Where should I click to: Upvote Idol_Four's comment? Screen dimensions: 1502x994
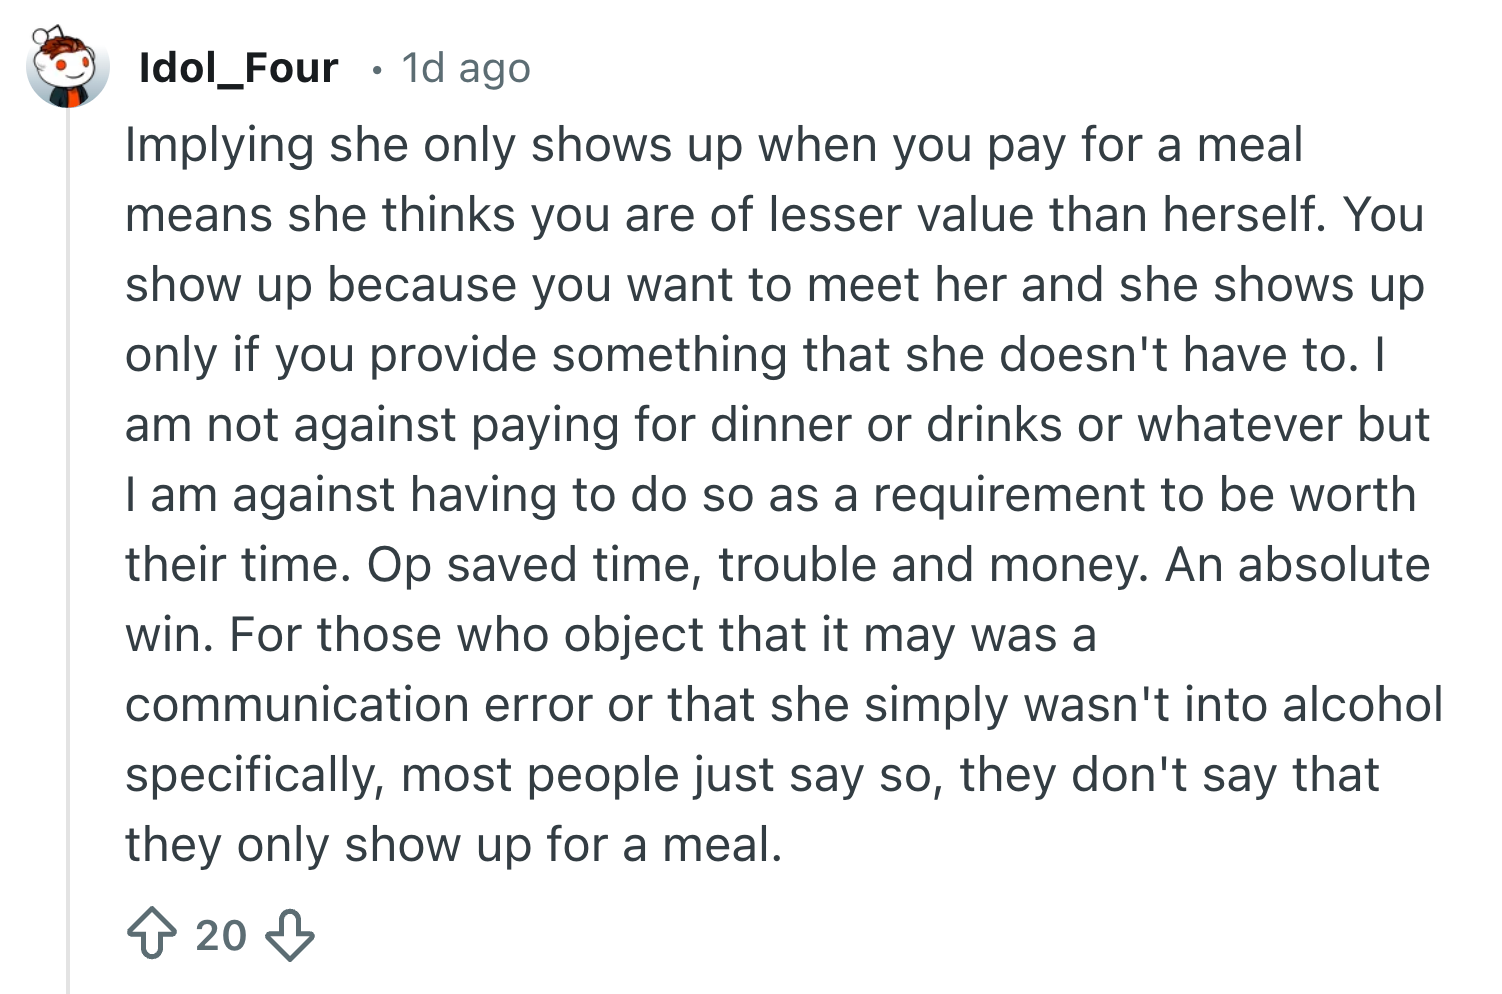point(152,934)
